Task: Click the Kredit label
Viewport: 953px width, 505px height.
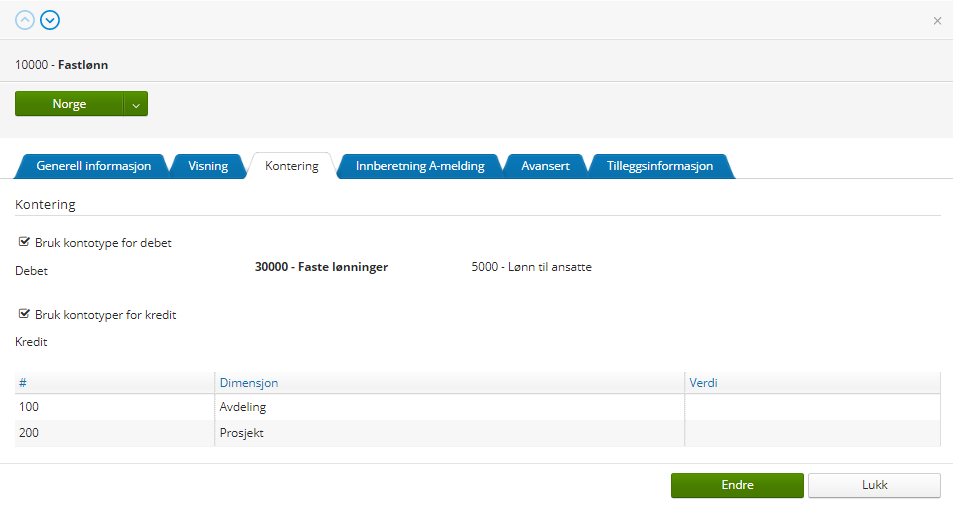Action: (31, 342)
